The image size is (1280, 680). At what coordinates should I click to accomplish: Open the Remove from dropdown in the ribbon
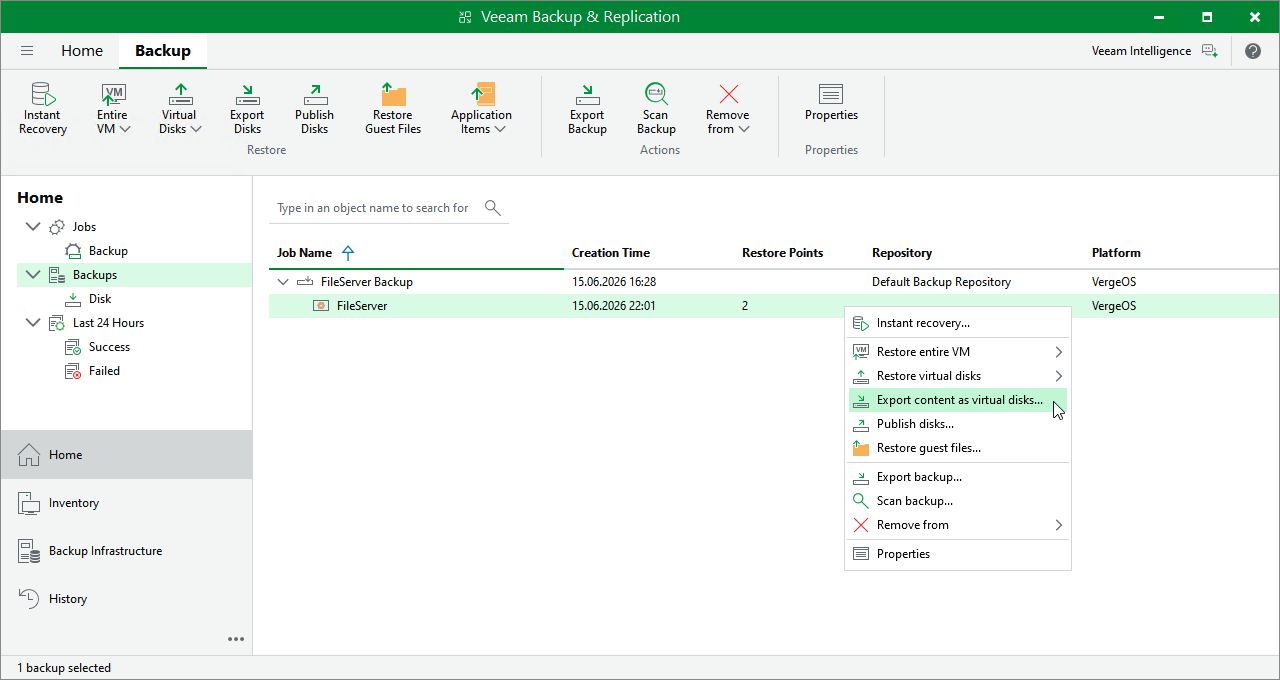coord(728,109)
